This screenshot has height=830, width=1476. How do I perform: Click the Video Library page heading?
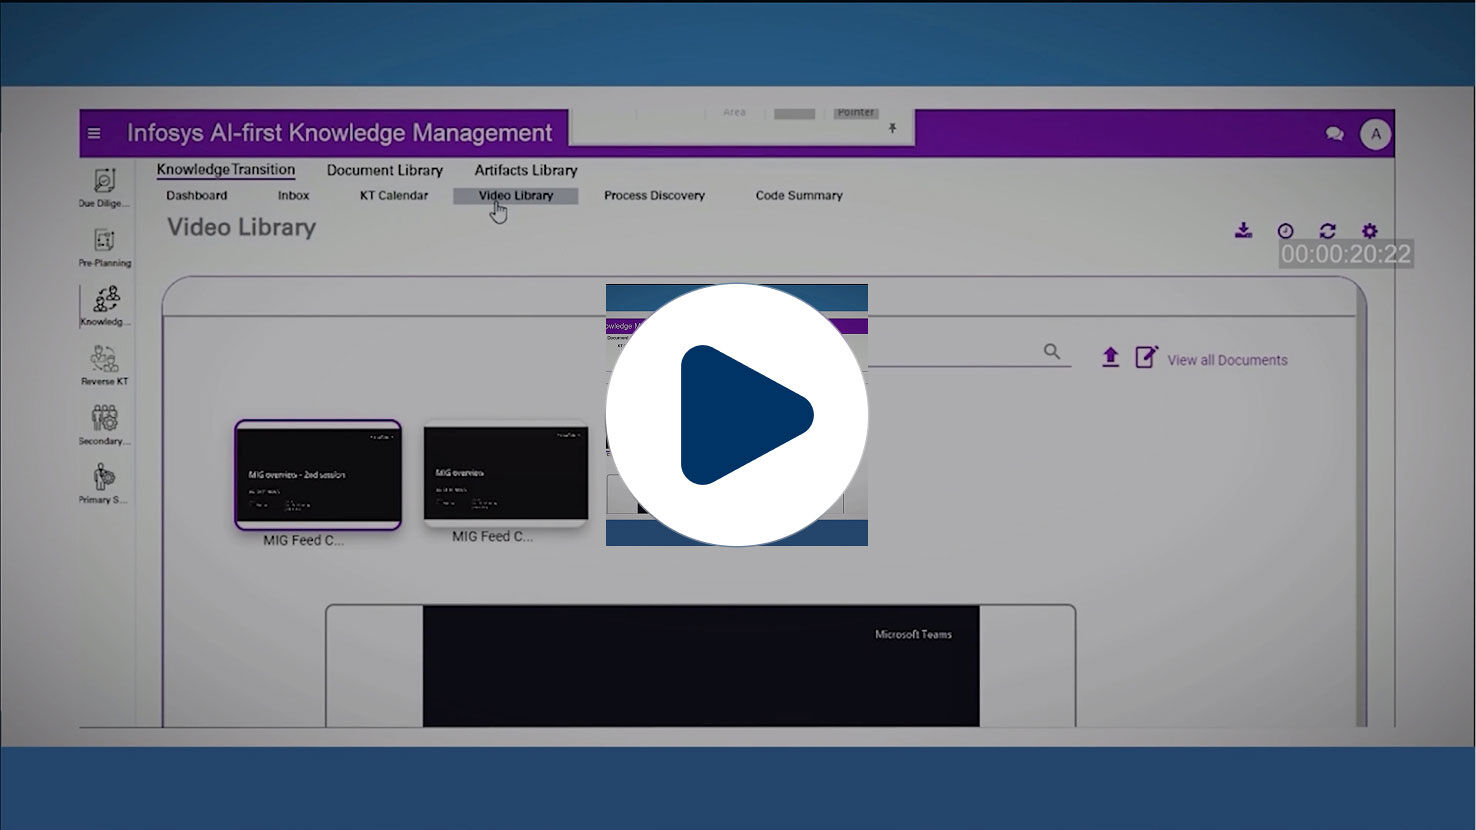[241, 228]
